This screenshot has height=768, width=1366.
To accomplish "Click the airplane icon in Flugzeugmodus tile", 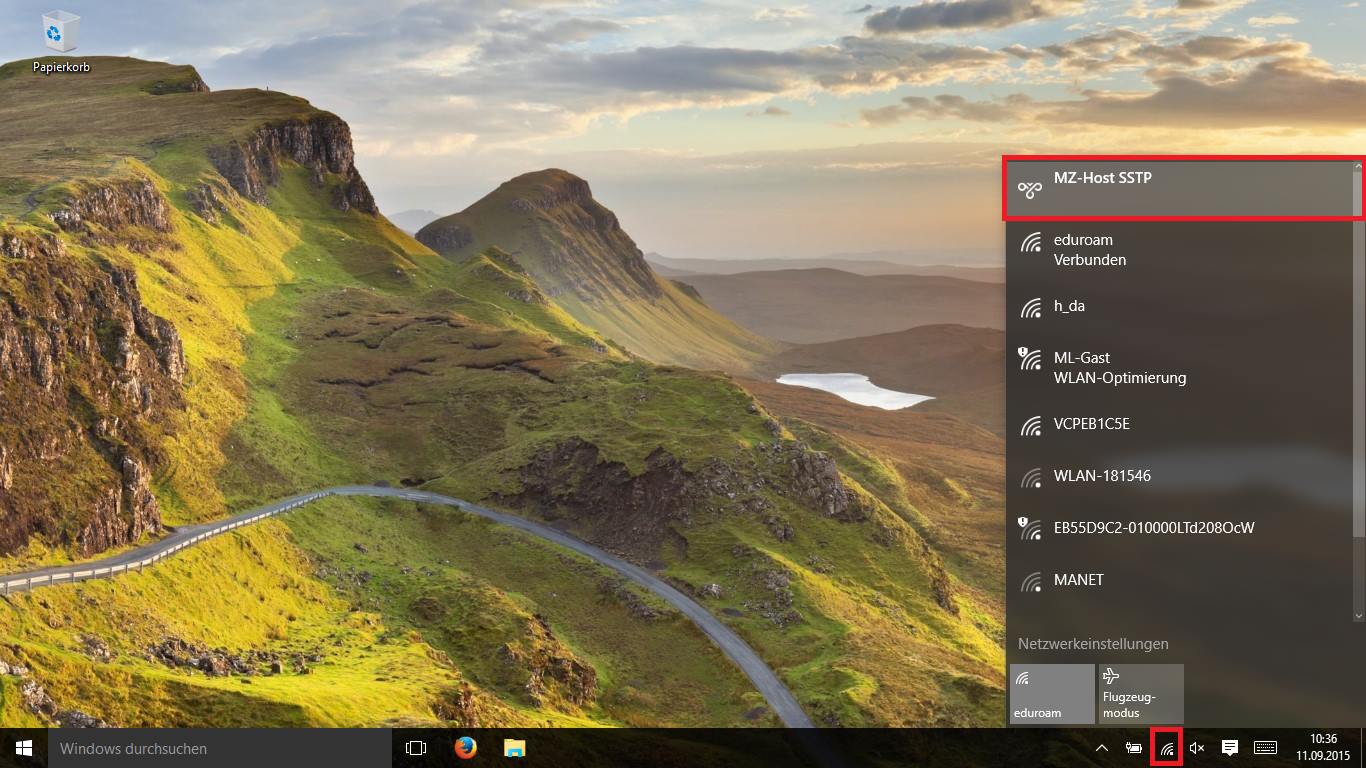I will click(1110, 677).
